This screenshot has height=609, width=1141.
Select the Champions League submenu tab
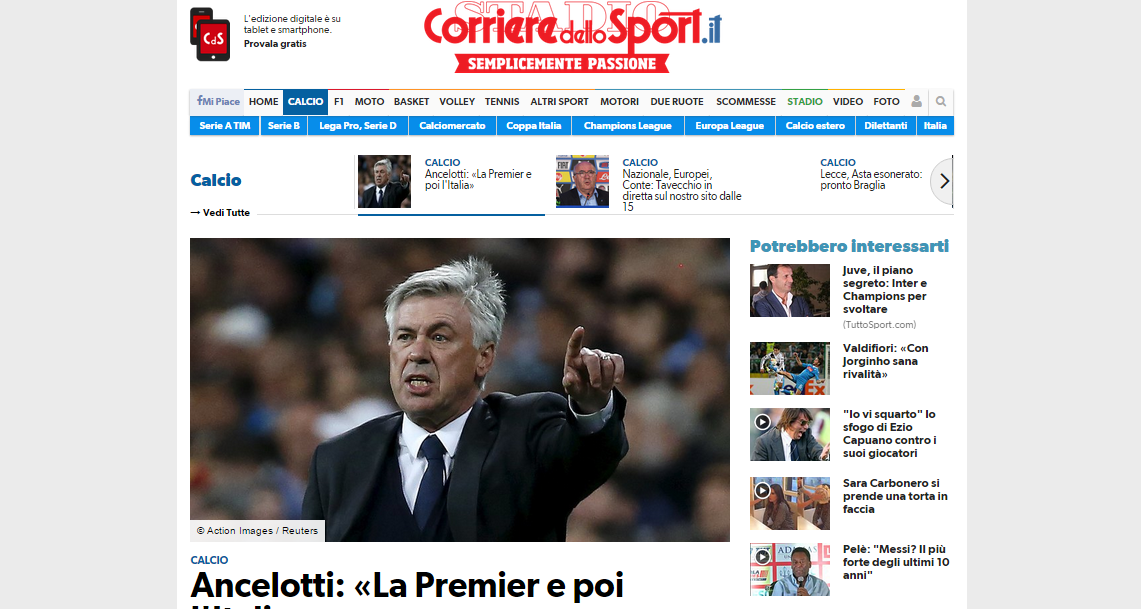click(627, 126)
